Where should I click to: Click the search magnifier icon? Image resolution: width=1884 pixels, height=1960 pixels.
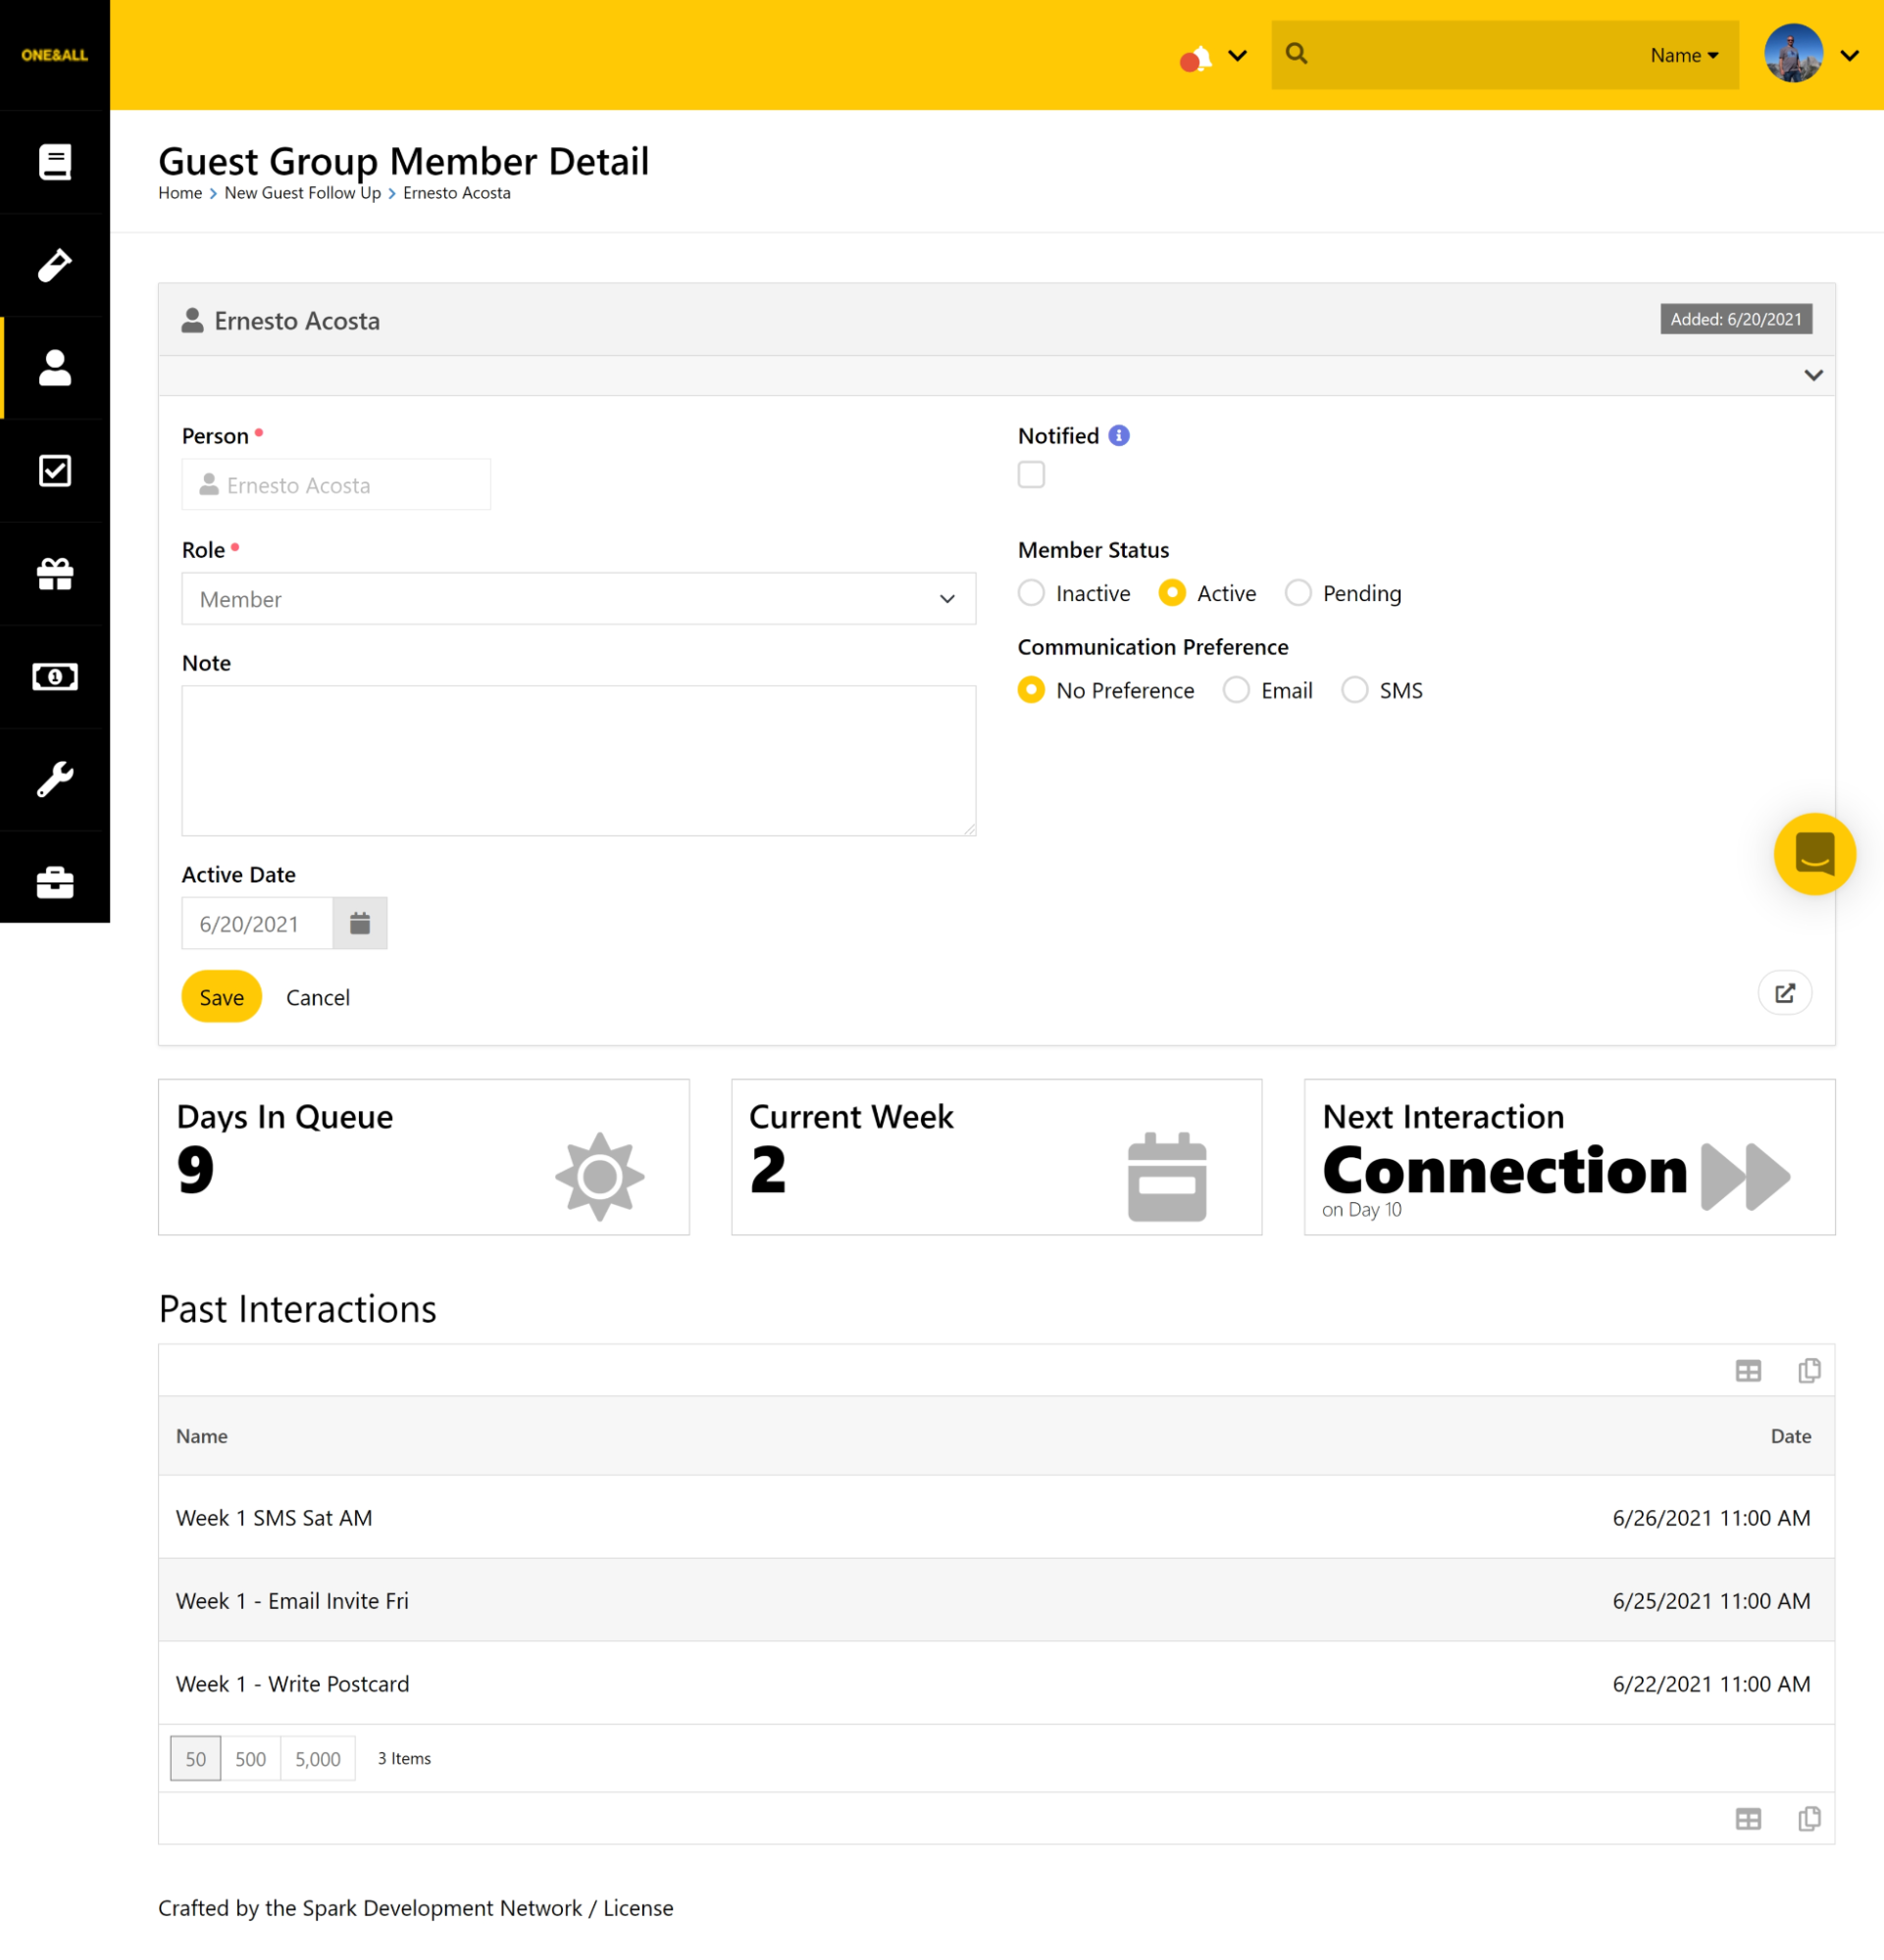(x=1297, y=54)
